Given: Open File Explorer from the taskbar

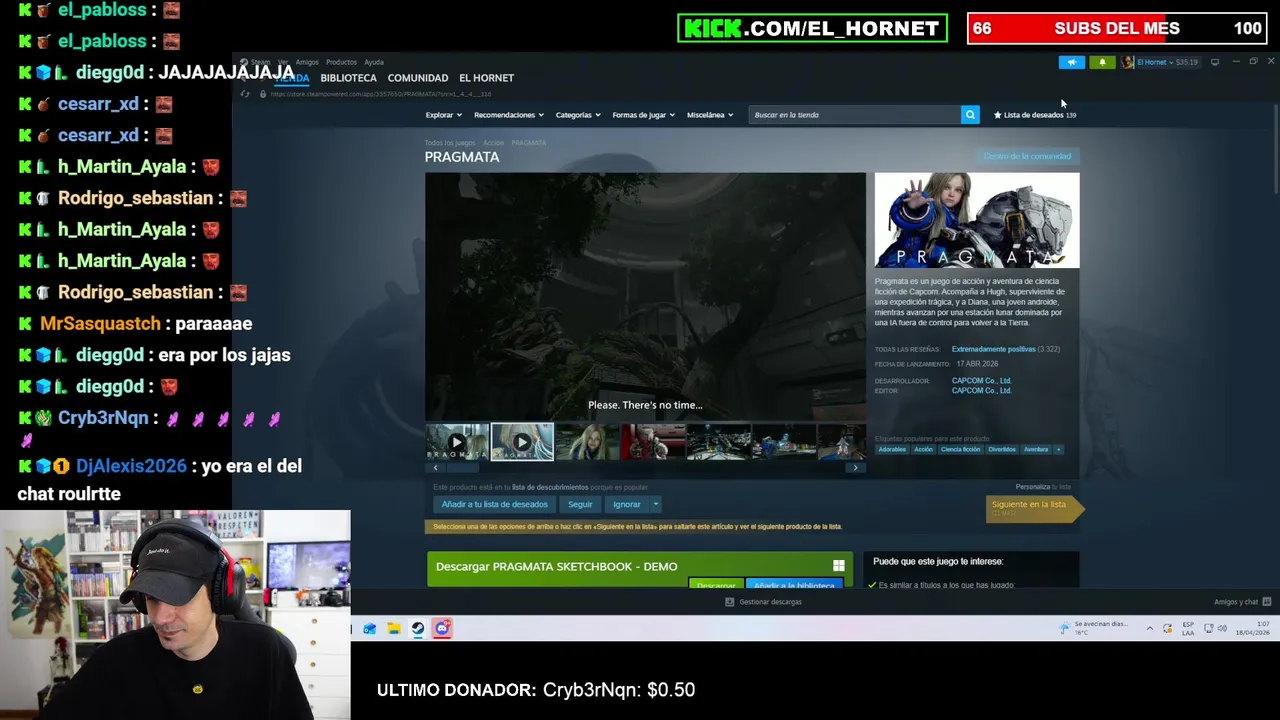Looking at the screenshot, I should coord(394,628).
